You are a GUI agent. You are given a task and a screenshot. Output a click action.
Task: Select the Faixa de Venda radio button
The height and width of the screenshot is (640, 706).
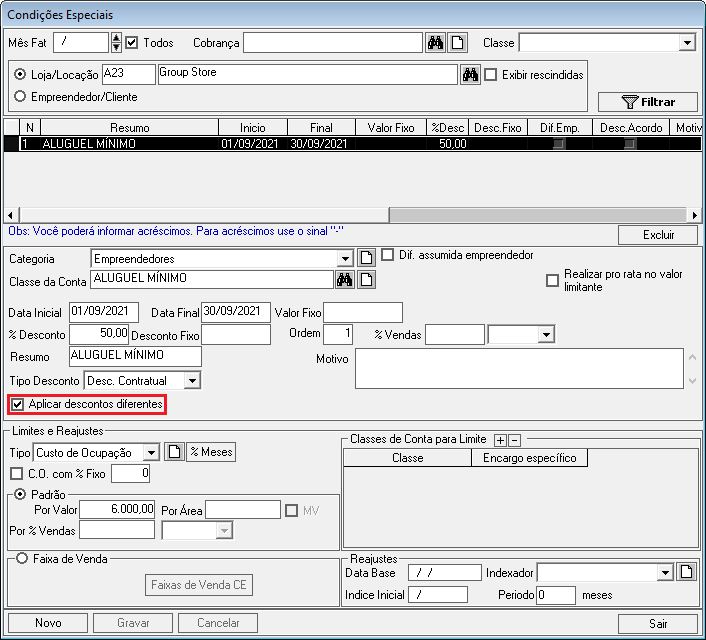(x=22, y=558)
